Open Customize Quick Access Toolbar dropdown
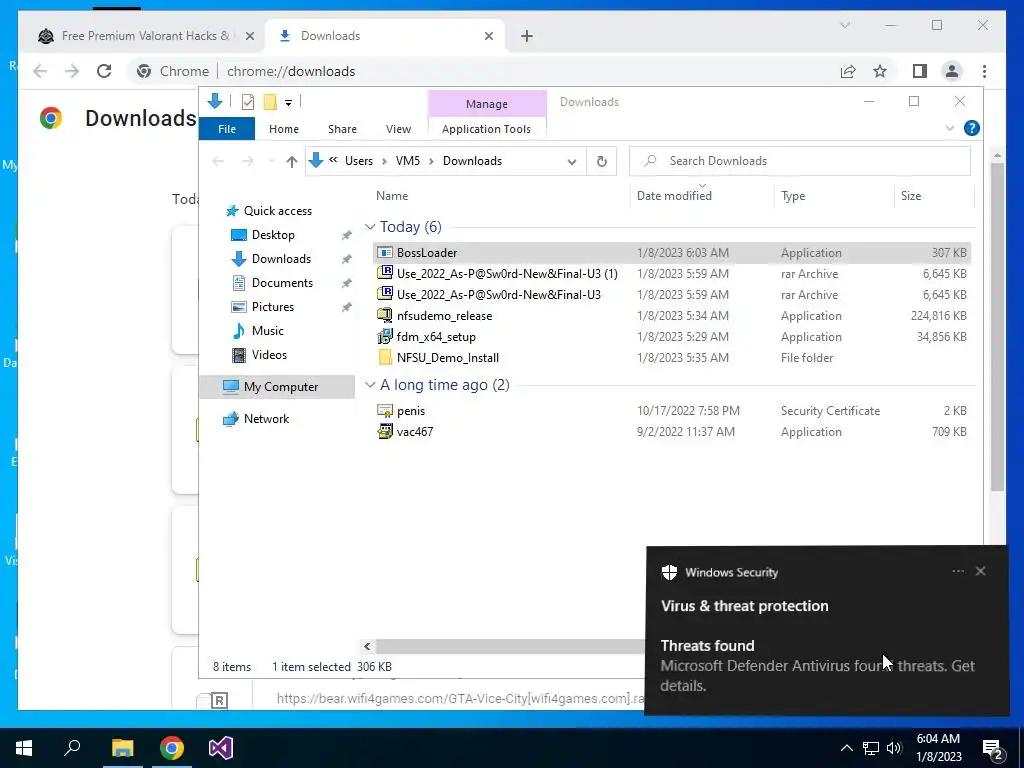 pos(288,103)
